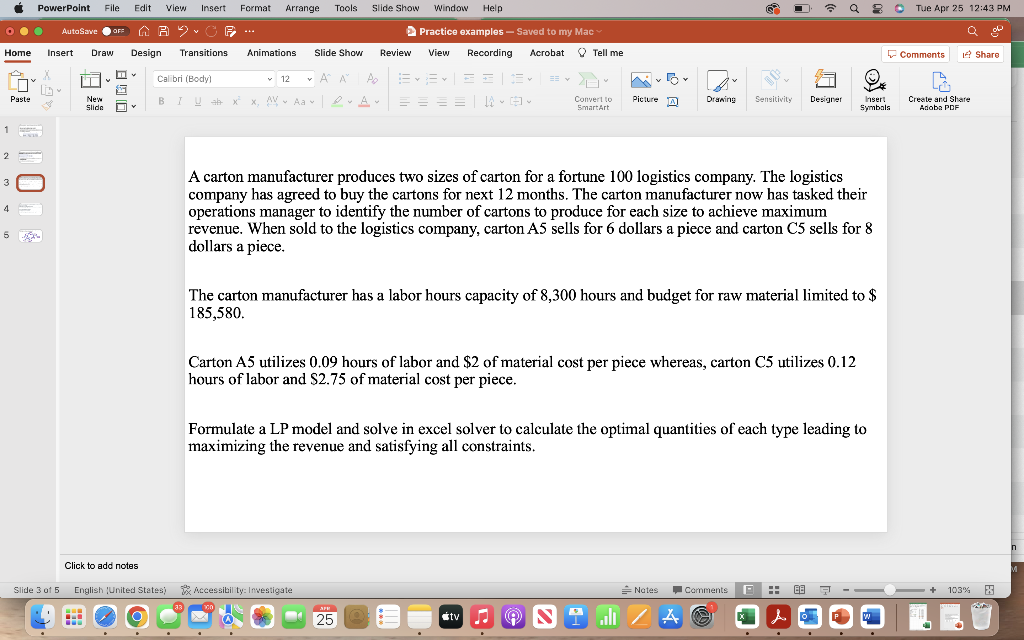Toggle left text alignment
The width and height of the screenshot is (1024, 640).
pos(405,101)
